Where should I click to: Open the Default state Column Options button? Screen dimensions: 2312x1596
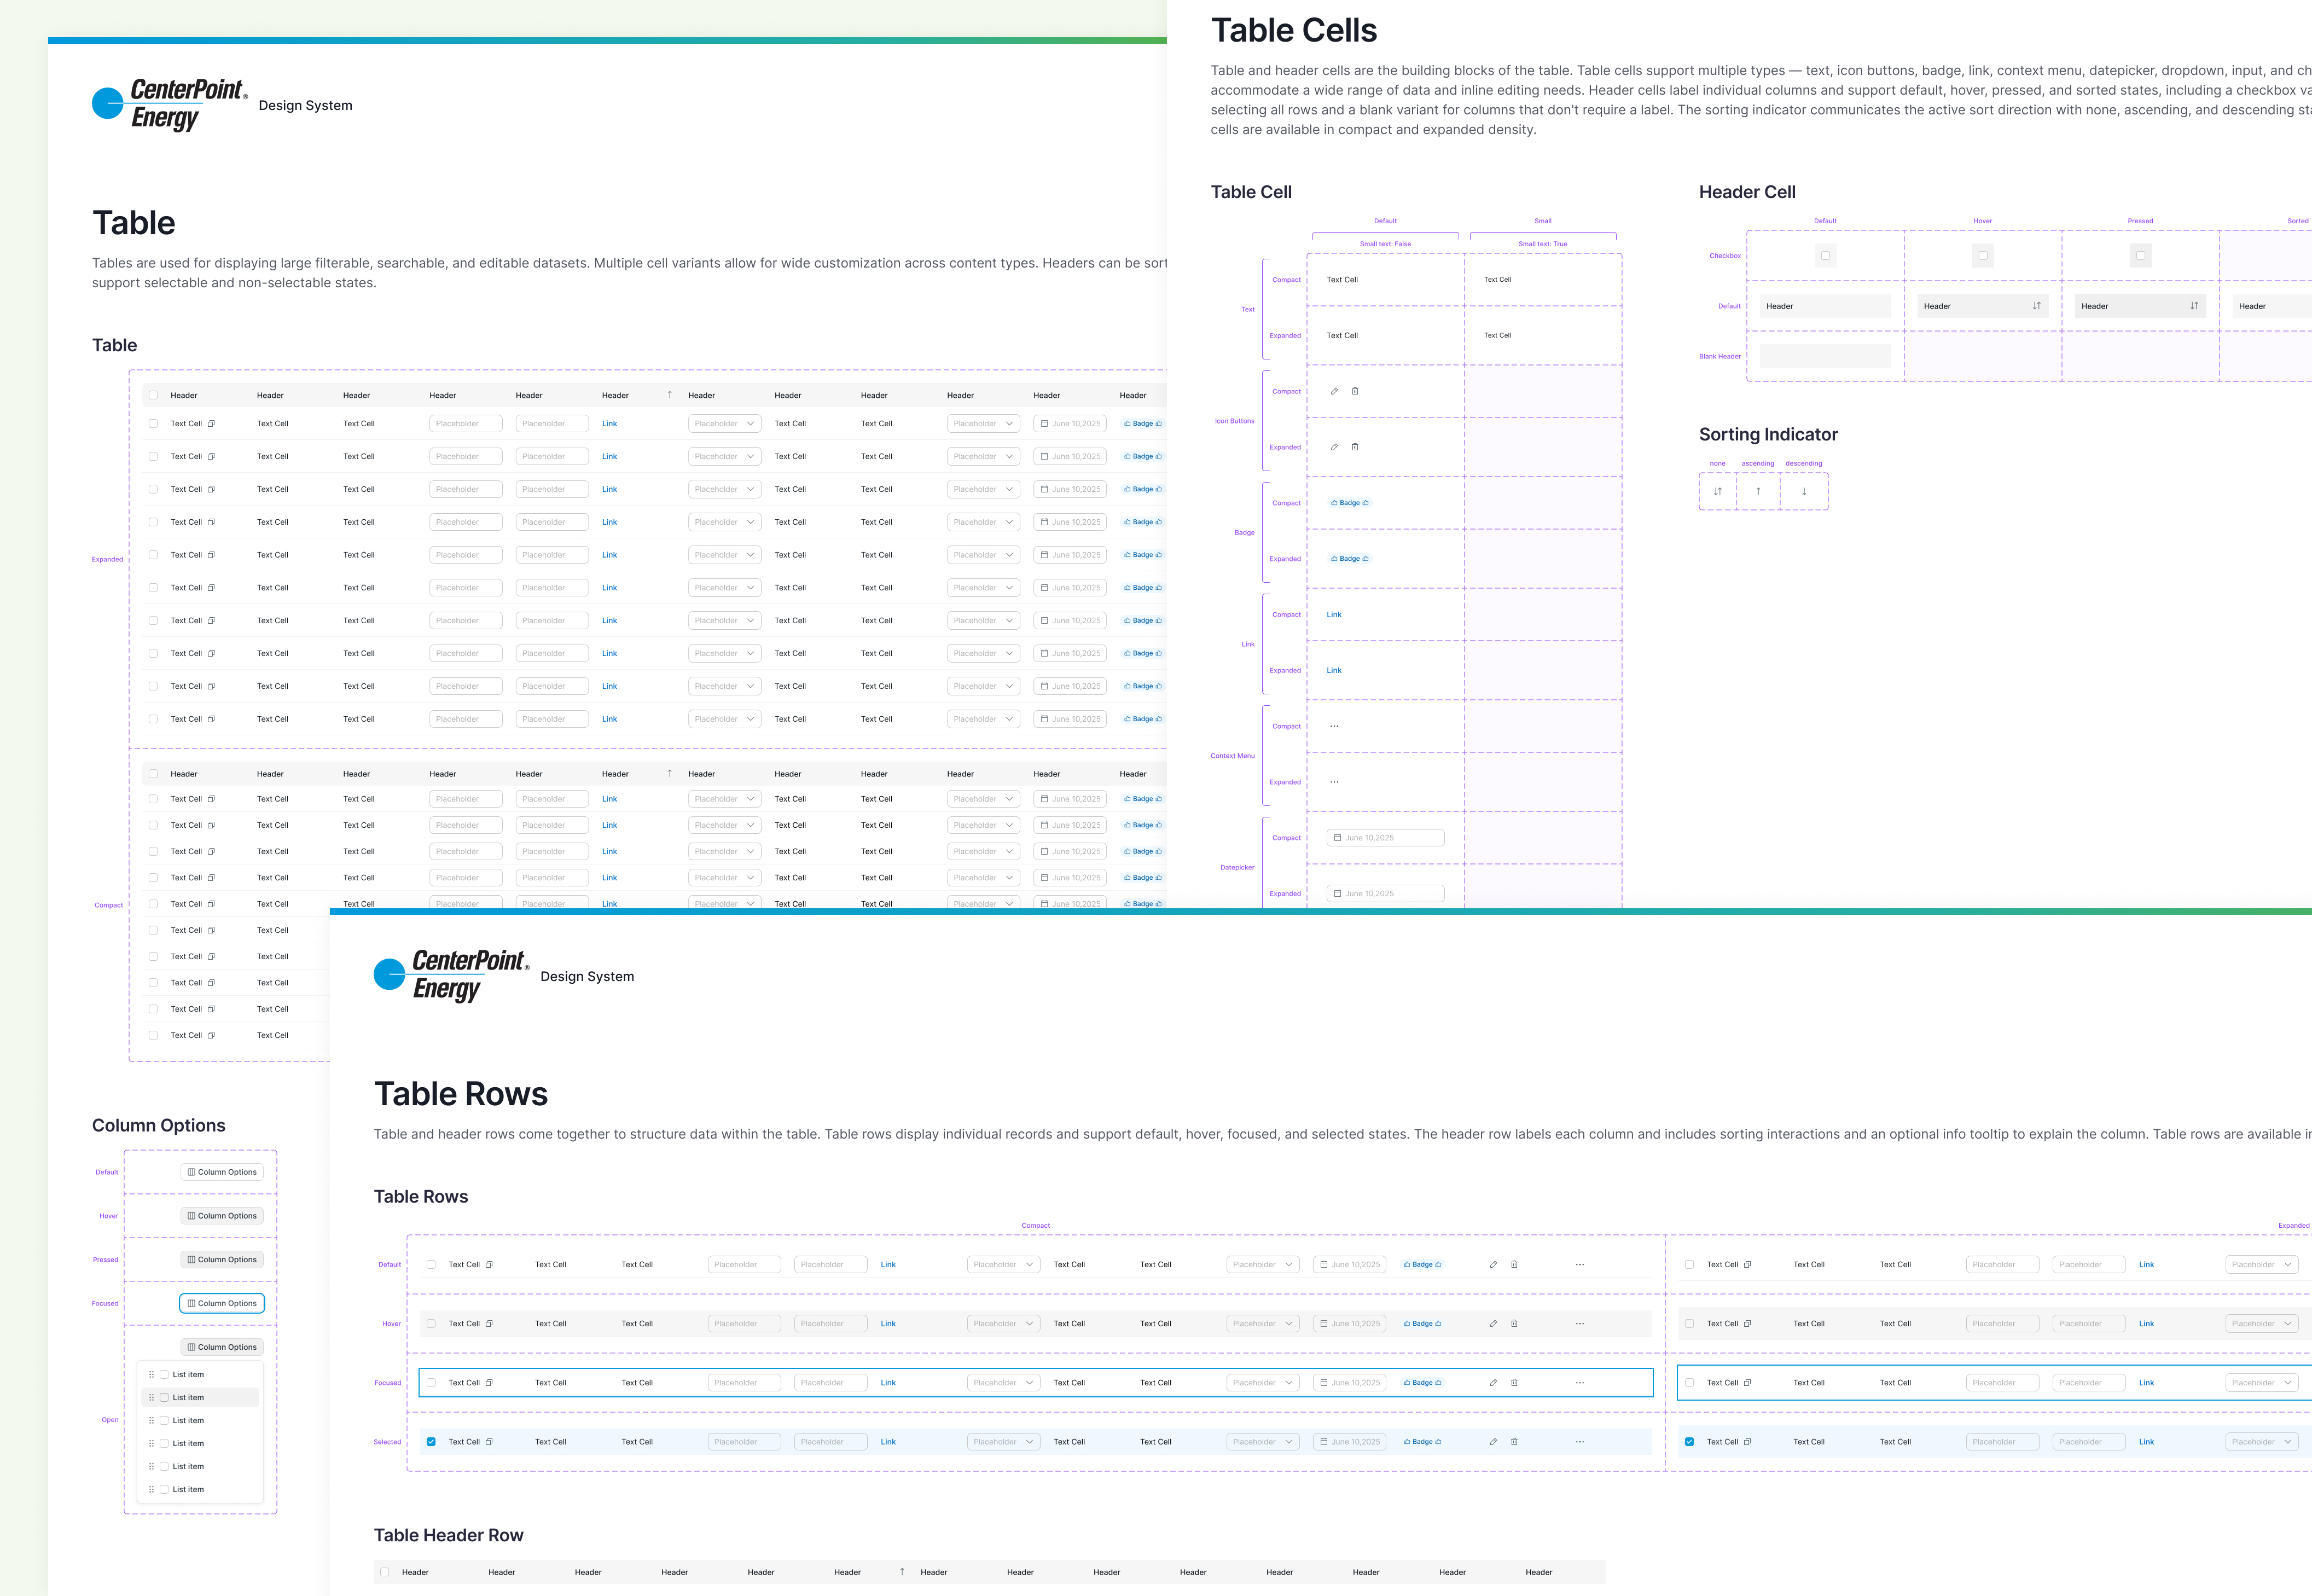coord(222,1172)
